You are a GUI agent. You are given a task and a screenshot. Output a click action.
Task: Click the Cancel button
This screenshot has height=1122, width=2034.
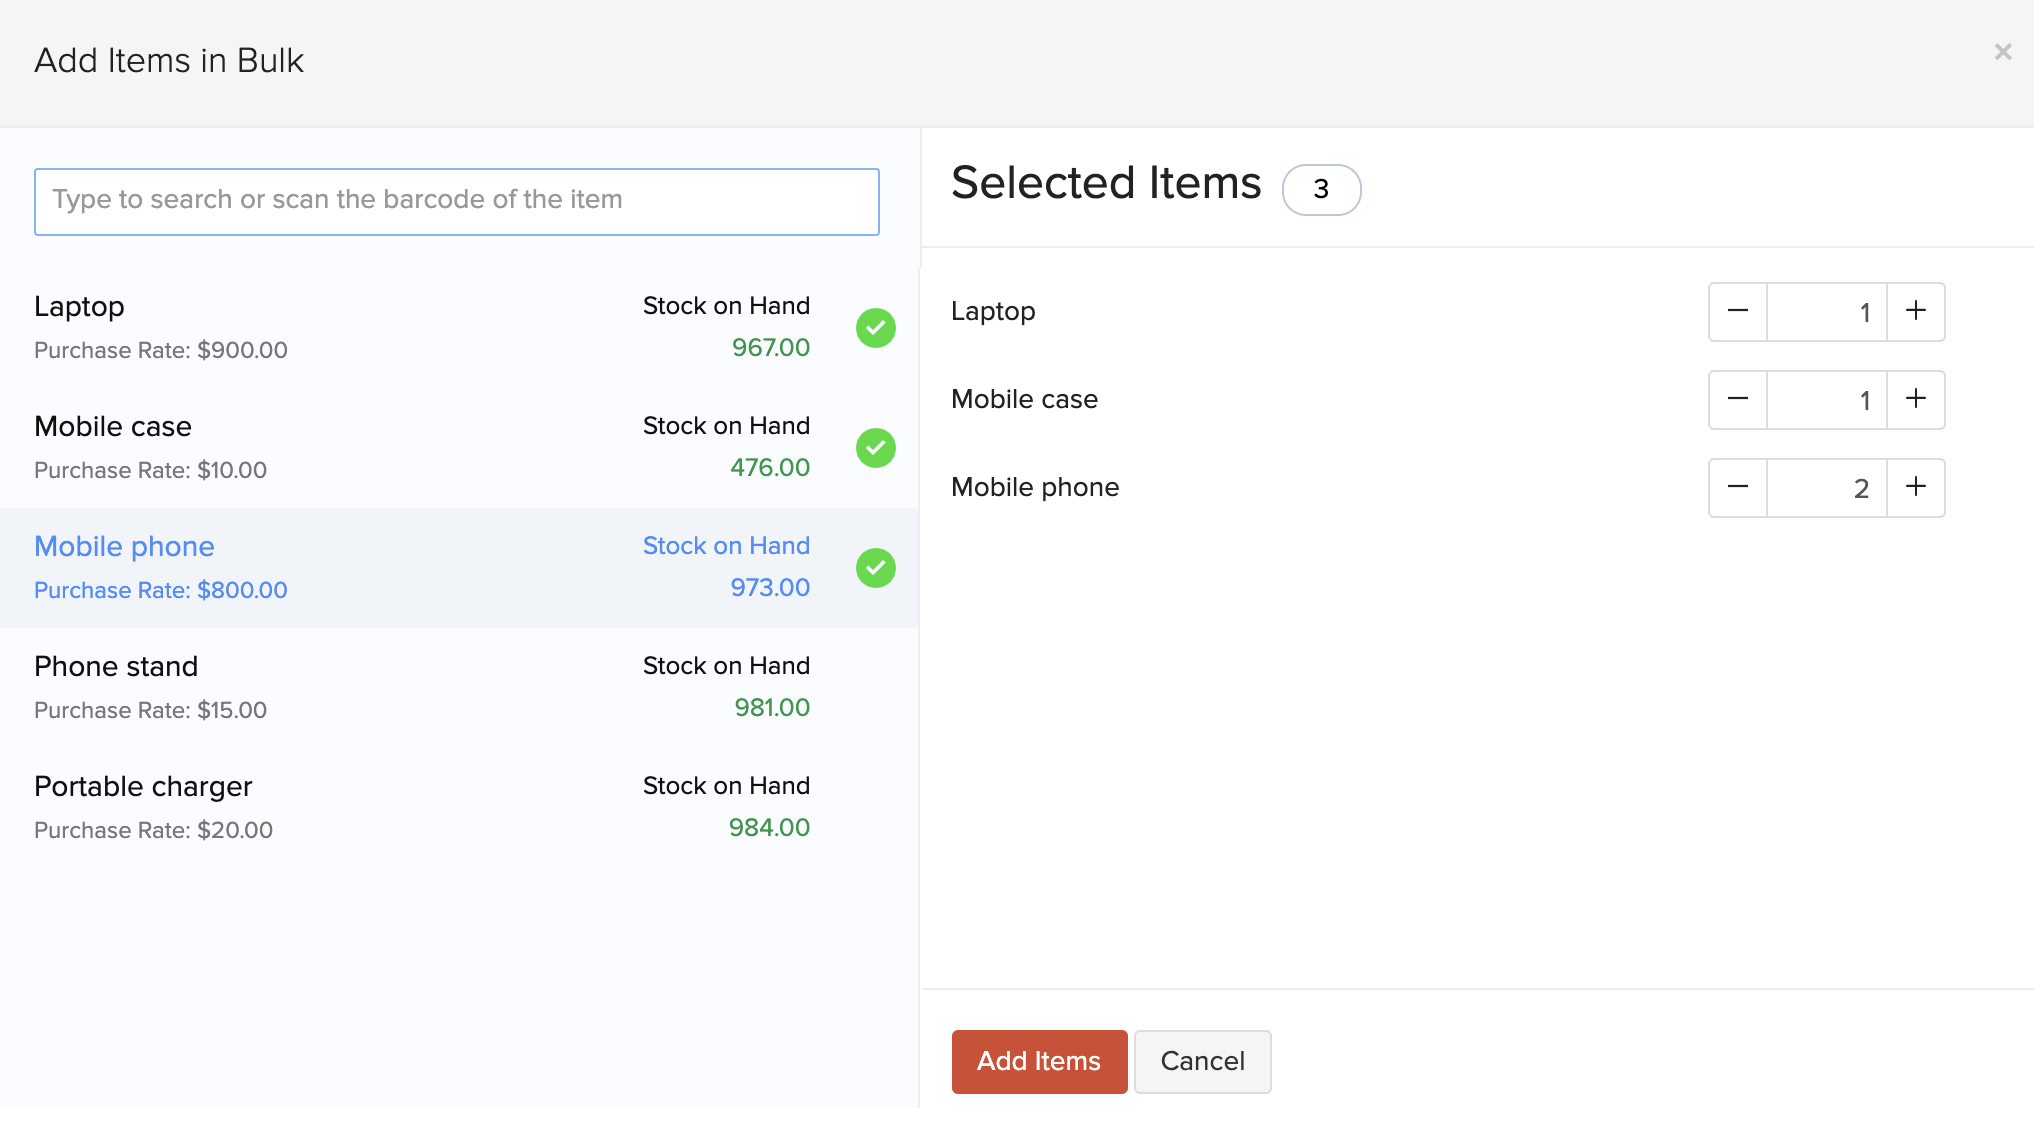click(x=1202, y=1061)
